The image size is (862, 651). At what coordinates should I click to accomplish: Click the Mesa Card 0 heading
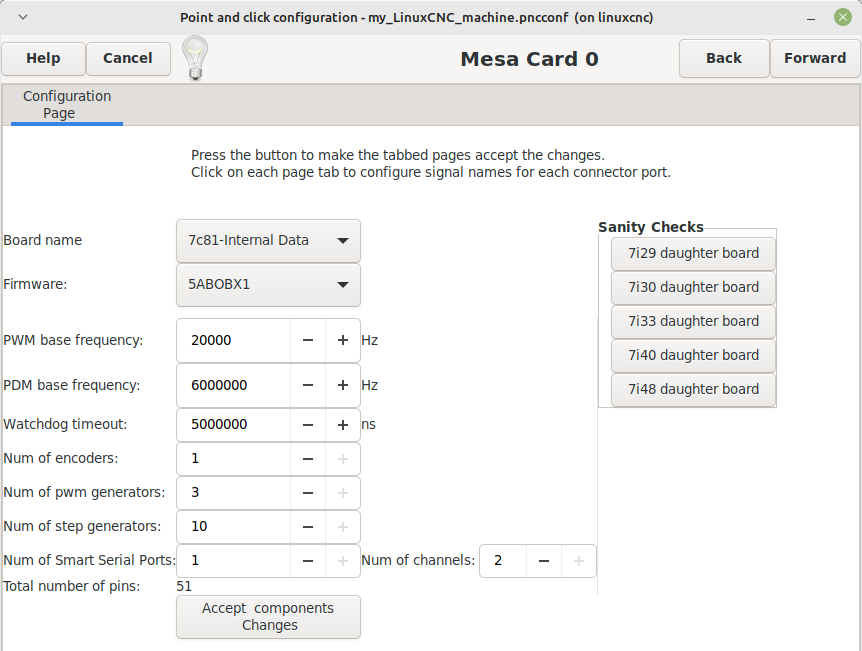pyautogui.click(x=529, y=59)
